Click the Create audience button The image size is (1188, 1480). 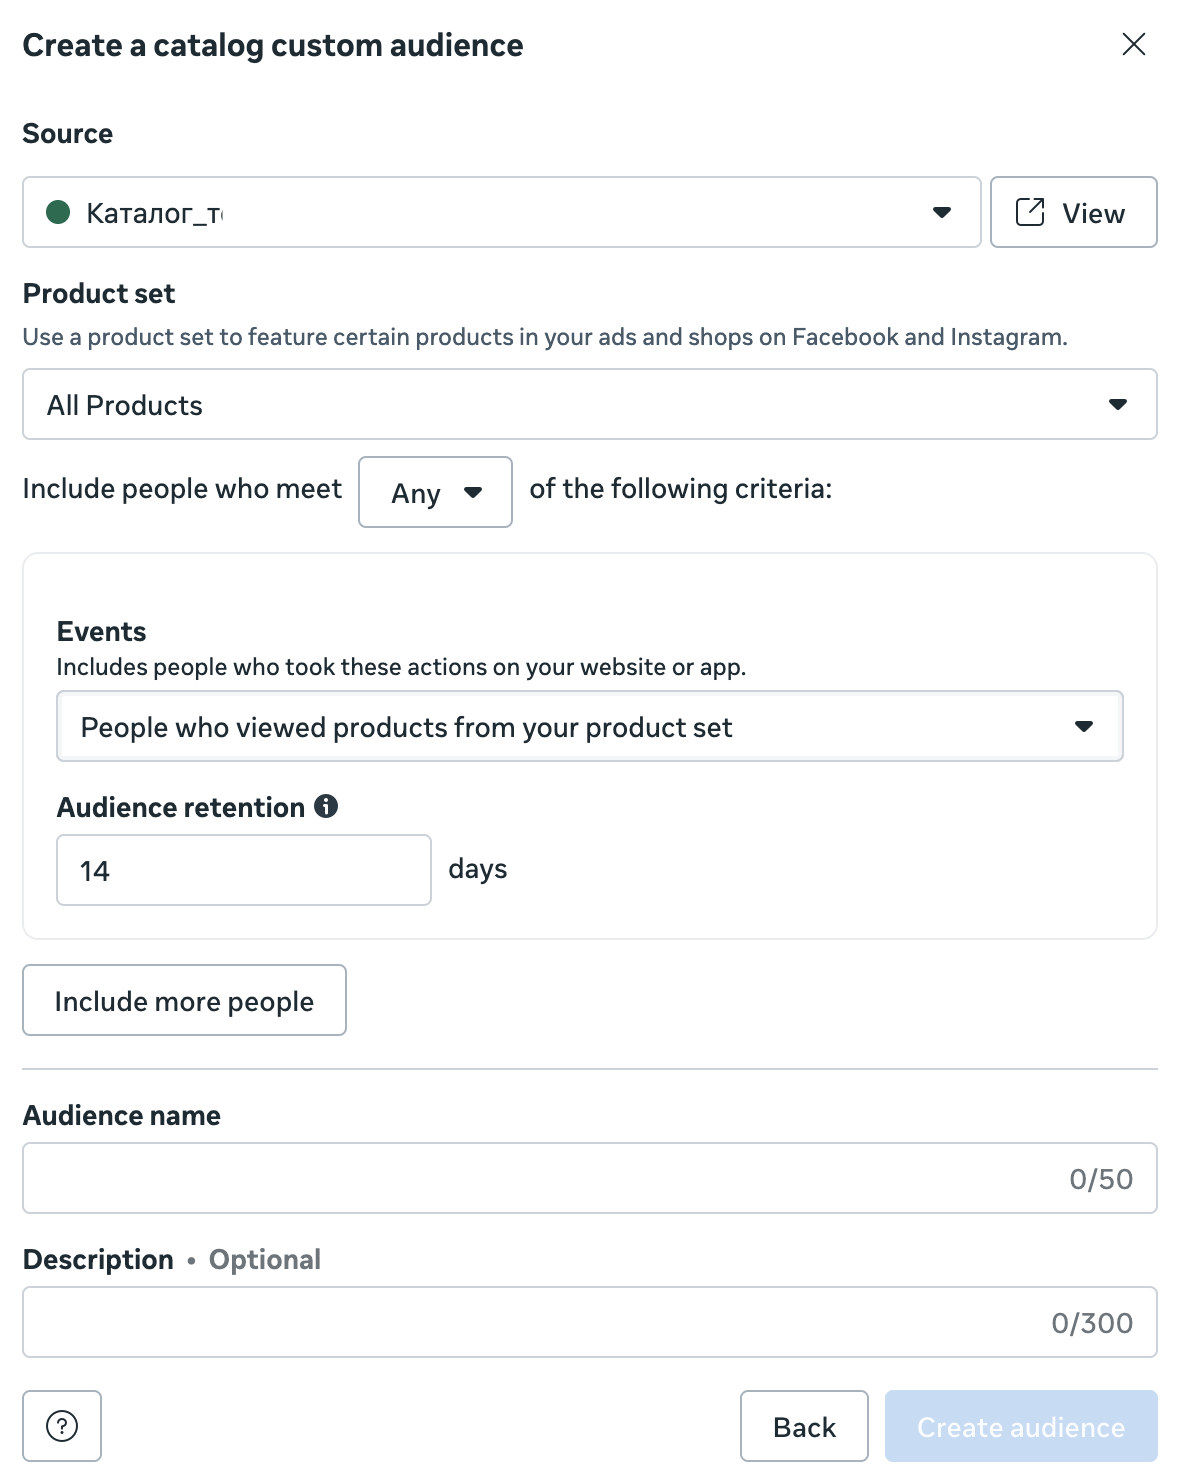tap(1021, 1426)
